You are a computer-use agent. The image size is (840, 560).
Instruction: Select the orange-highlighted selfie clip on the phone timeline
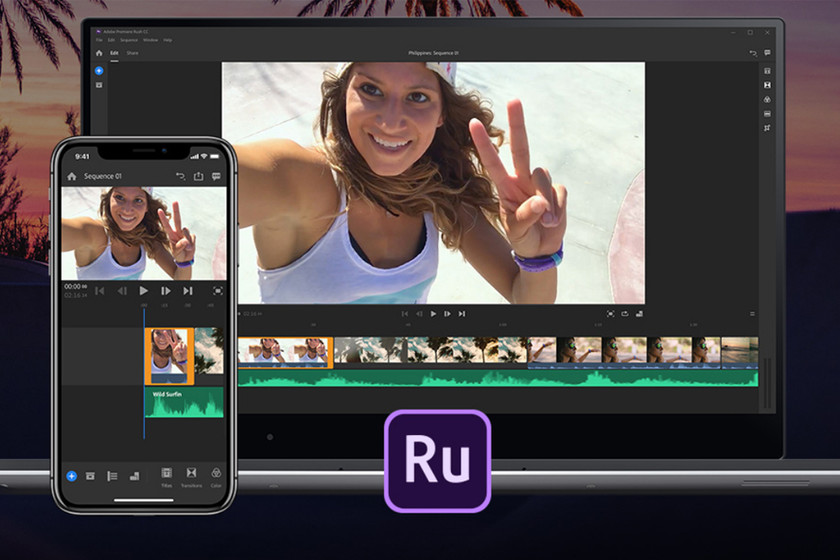[169, 356]
